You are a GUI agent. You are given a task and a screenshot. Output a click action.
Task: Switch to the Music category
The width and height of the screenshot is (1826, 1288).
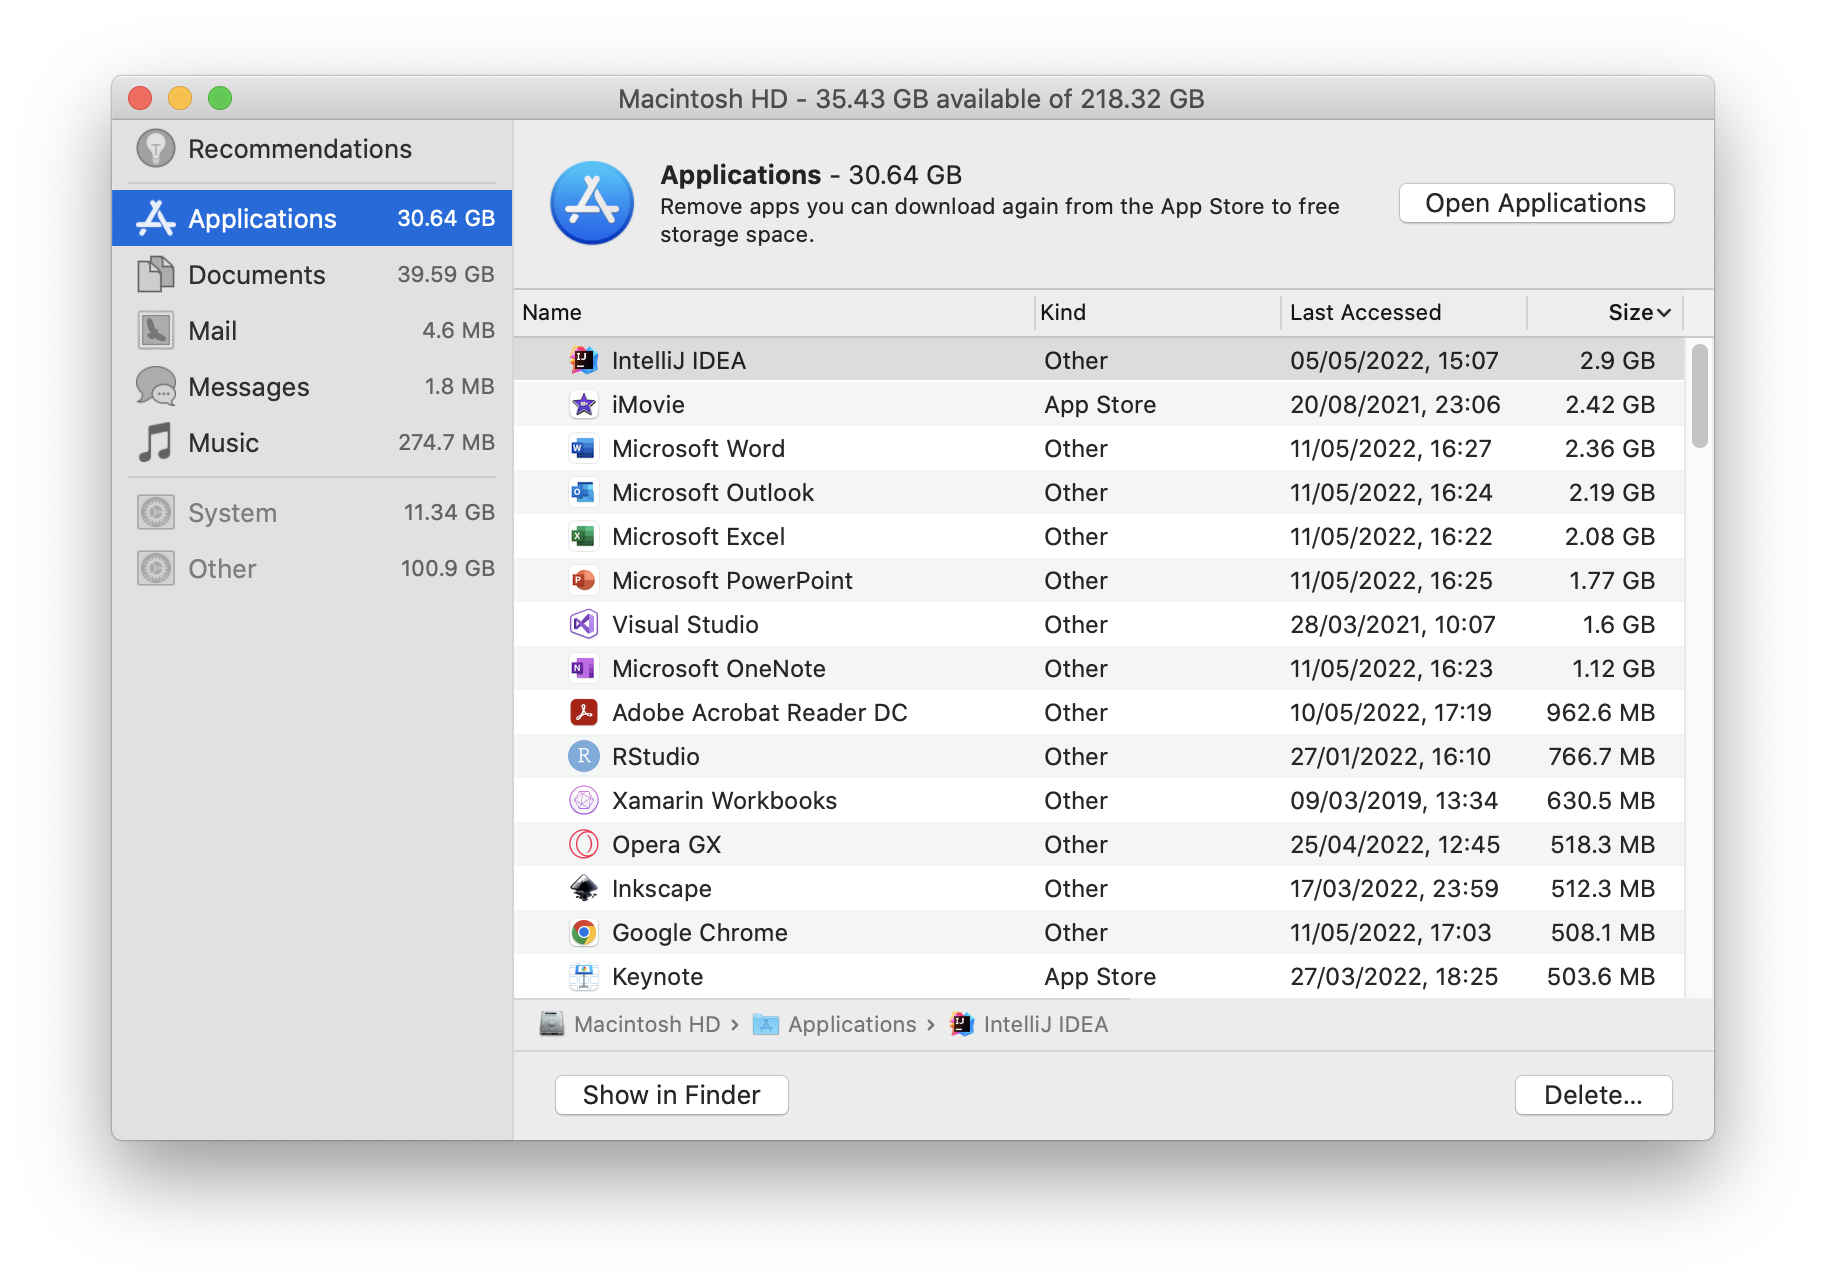(312, 442)
